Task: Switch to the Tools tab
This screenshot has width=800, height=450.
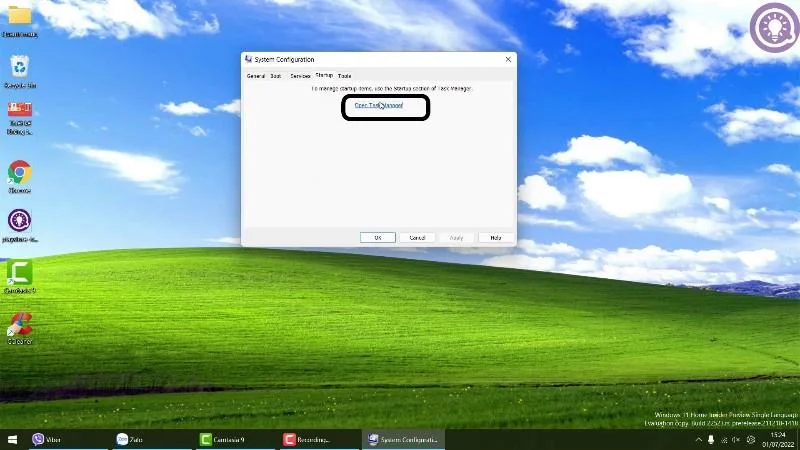Action: pyautogui.click(x=344, y=76)
